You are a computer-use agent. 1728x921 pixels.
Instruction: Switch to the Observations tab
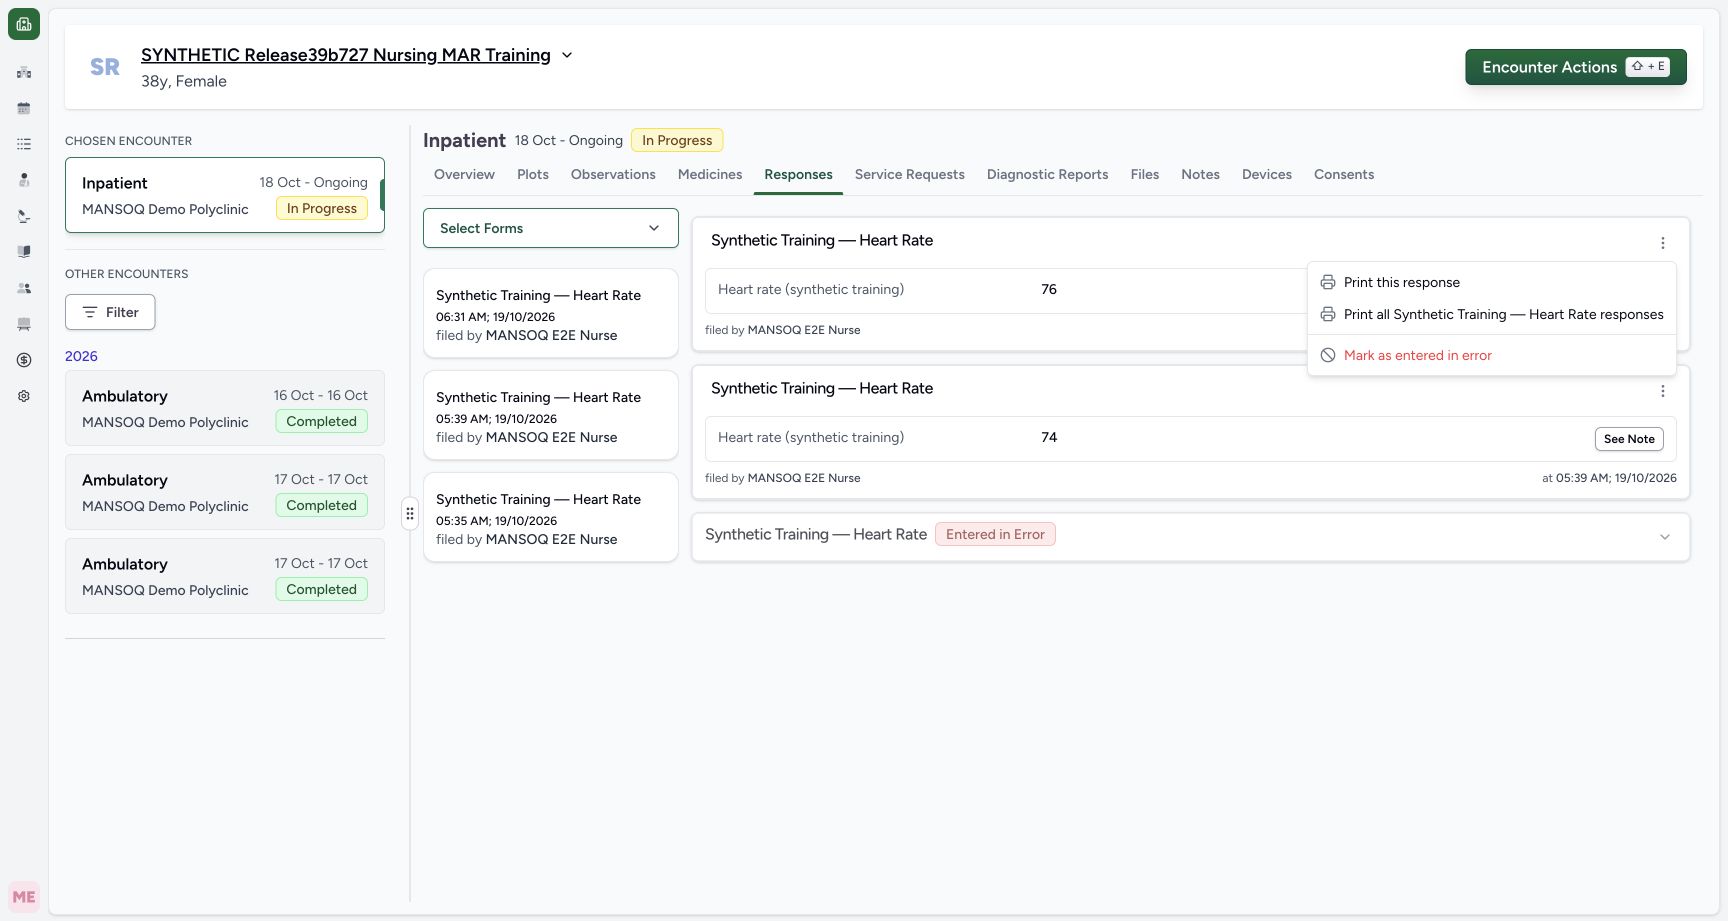point(613,174)
